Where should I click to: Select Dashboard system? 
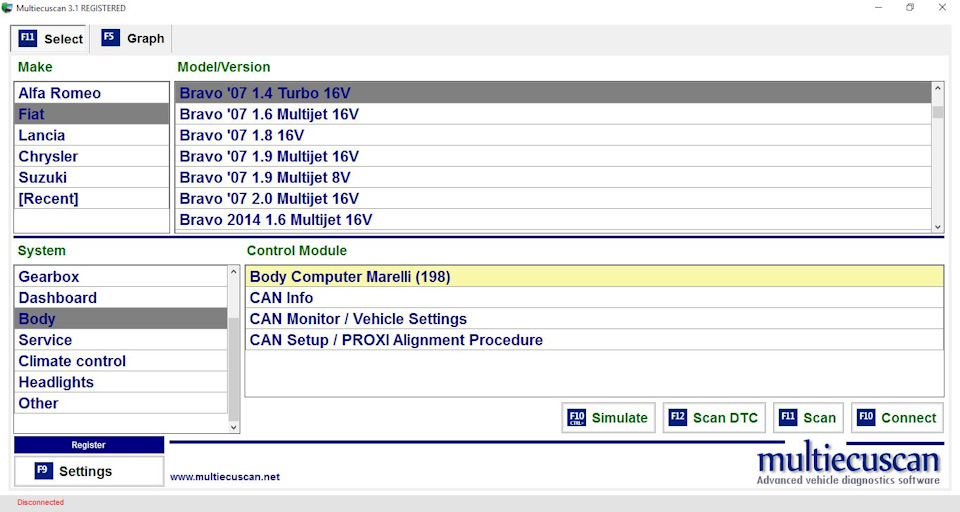[x=121, y=298]
